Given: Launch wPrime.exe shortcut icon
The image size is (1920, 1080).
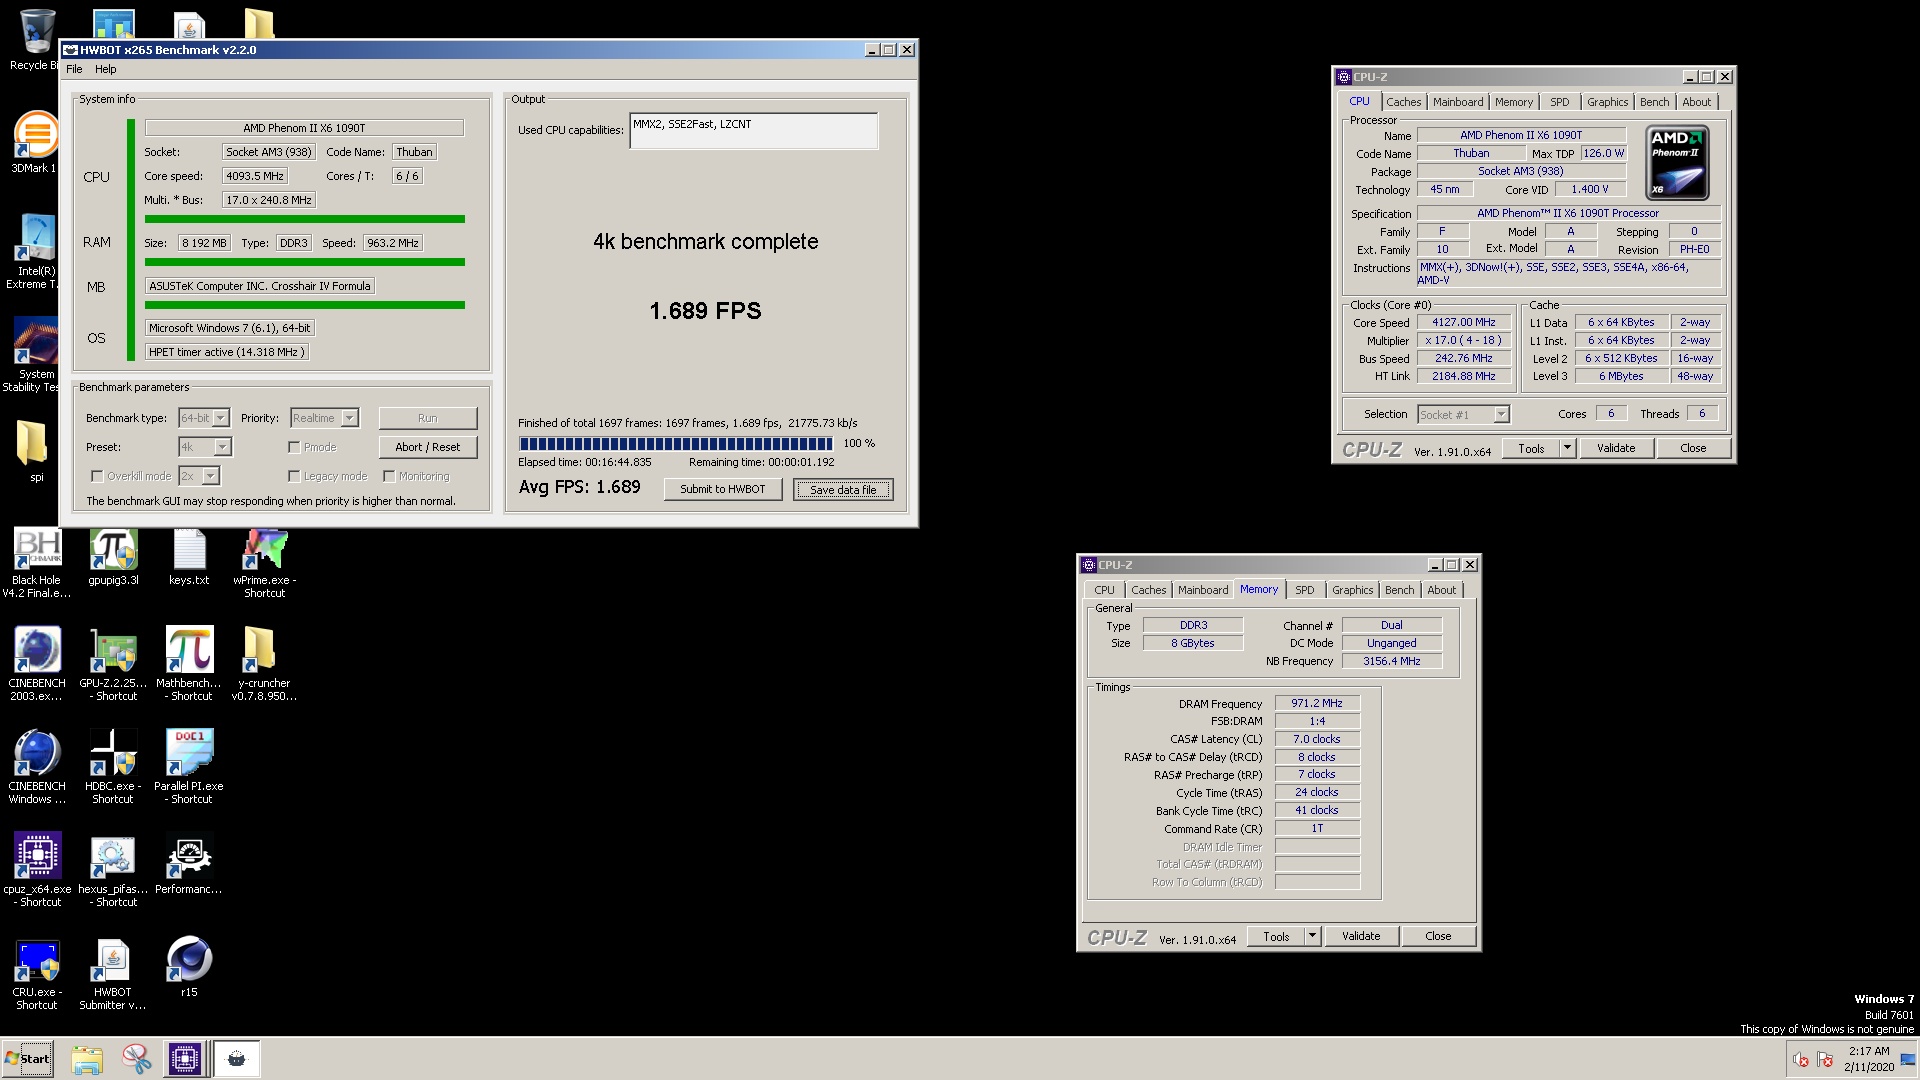Looking at the screenshot, I should point(265,564).
